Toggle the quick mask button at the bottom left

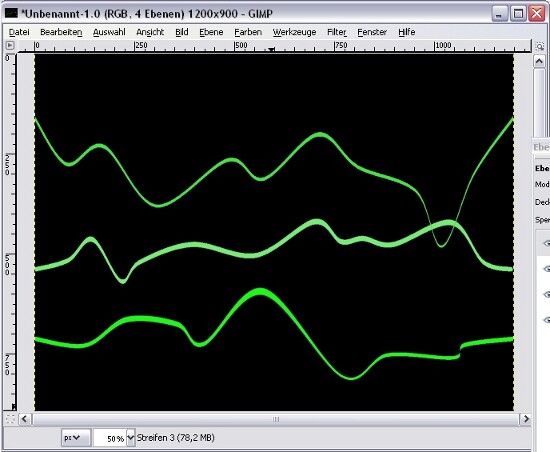pos(10,419)
